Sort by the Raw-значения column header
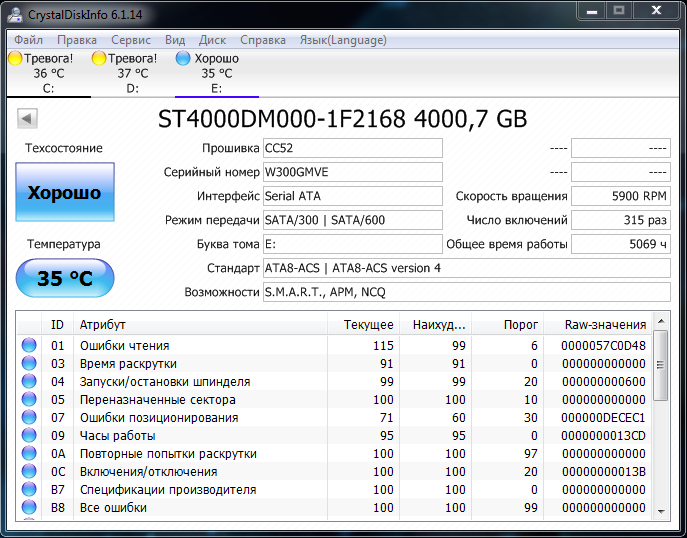The width and height of the screenshot is (687, 538). (604, 325)
